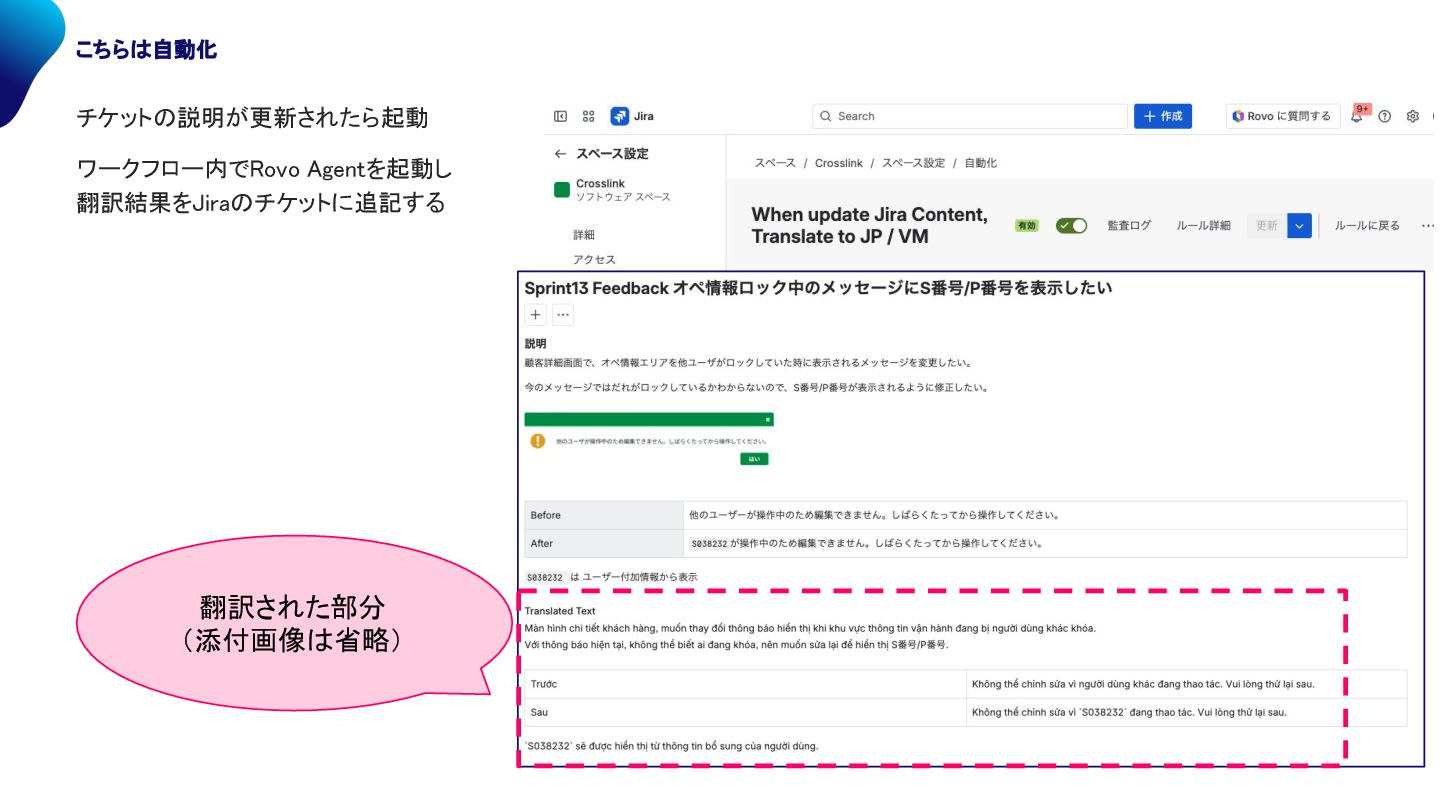The width and height of the screenshot is (1440, 810).
Task: Click the はい button in embedded image
Action: click(x=754, y=459)
